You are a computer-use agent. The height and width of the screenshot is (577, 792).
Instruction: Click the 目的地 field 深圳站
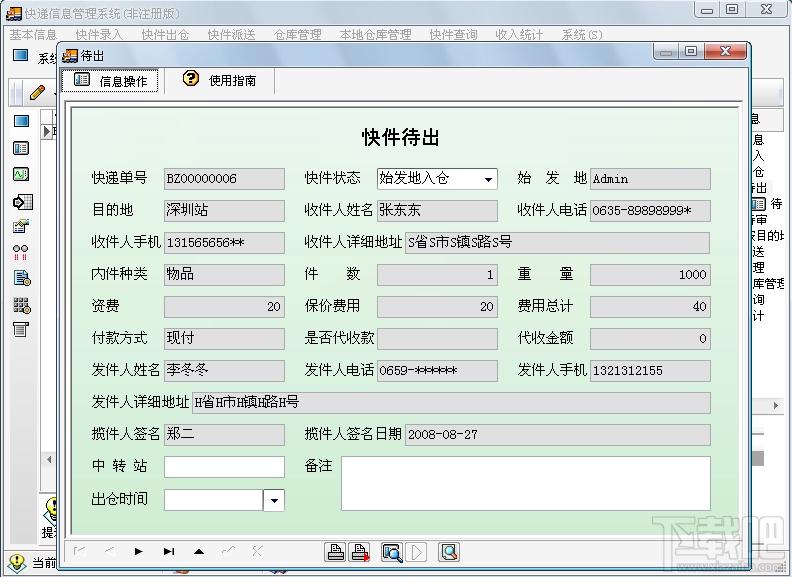pos(224,211)
